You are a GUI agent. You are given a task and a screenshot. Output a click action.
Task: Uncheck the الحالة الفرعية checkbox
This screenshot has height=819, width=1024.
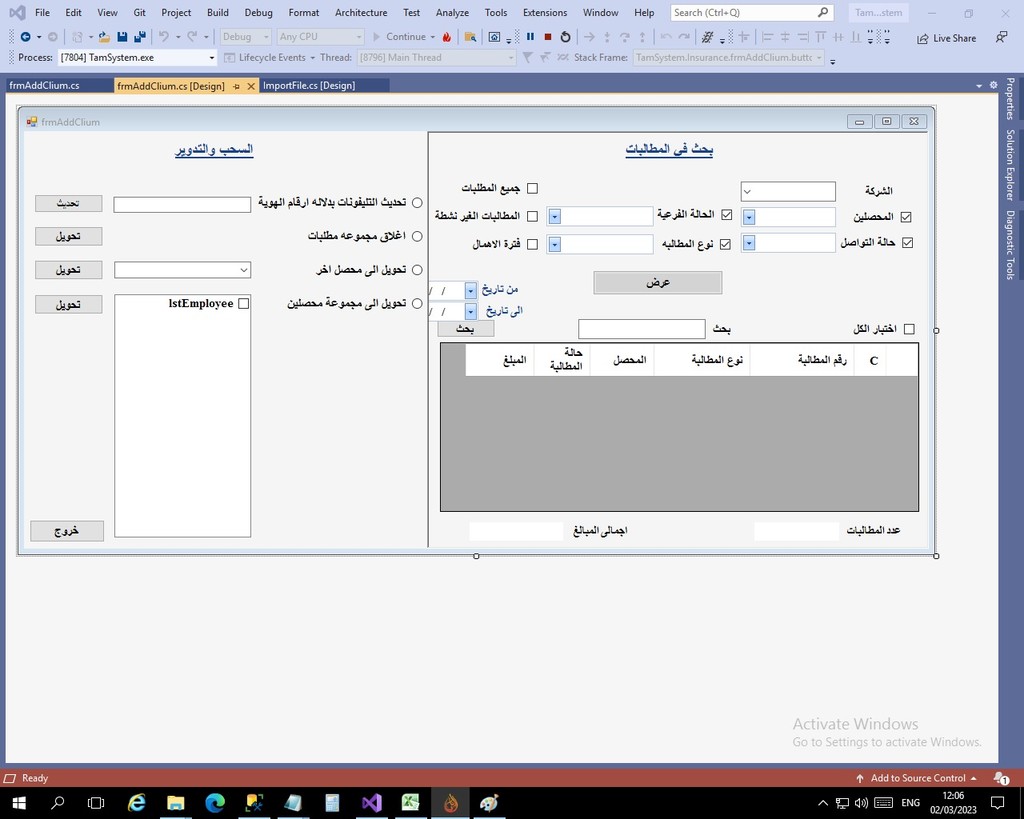tap(726, 214)
